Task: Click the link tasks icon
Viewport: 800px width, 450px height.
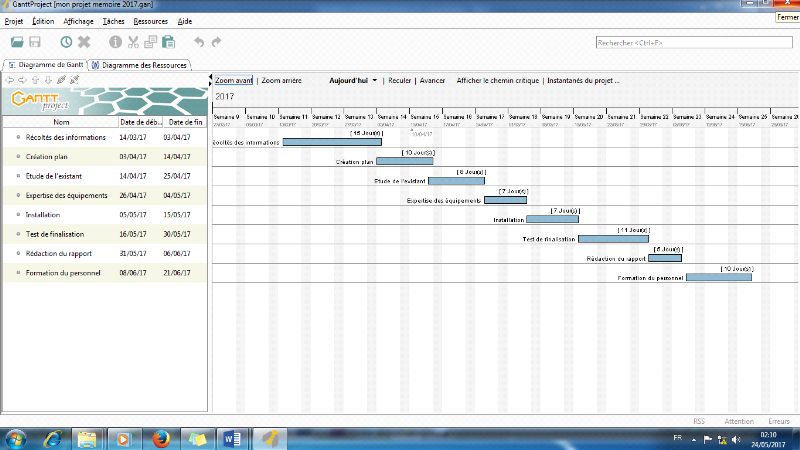Action: point(61,80)
